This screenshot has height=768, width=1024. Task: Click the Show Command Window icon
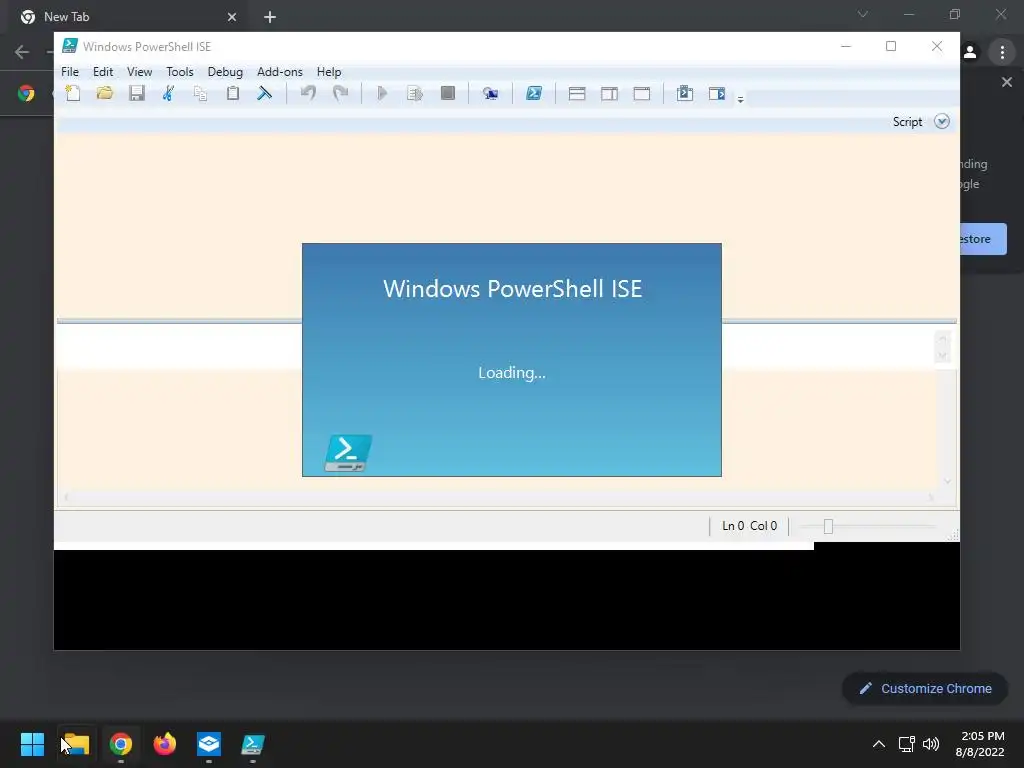click(684, 93)
